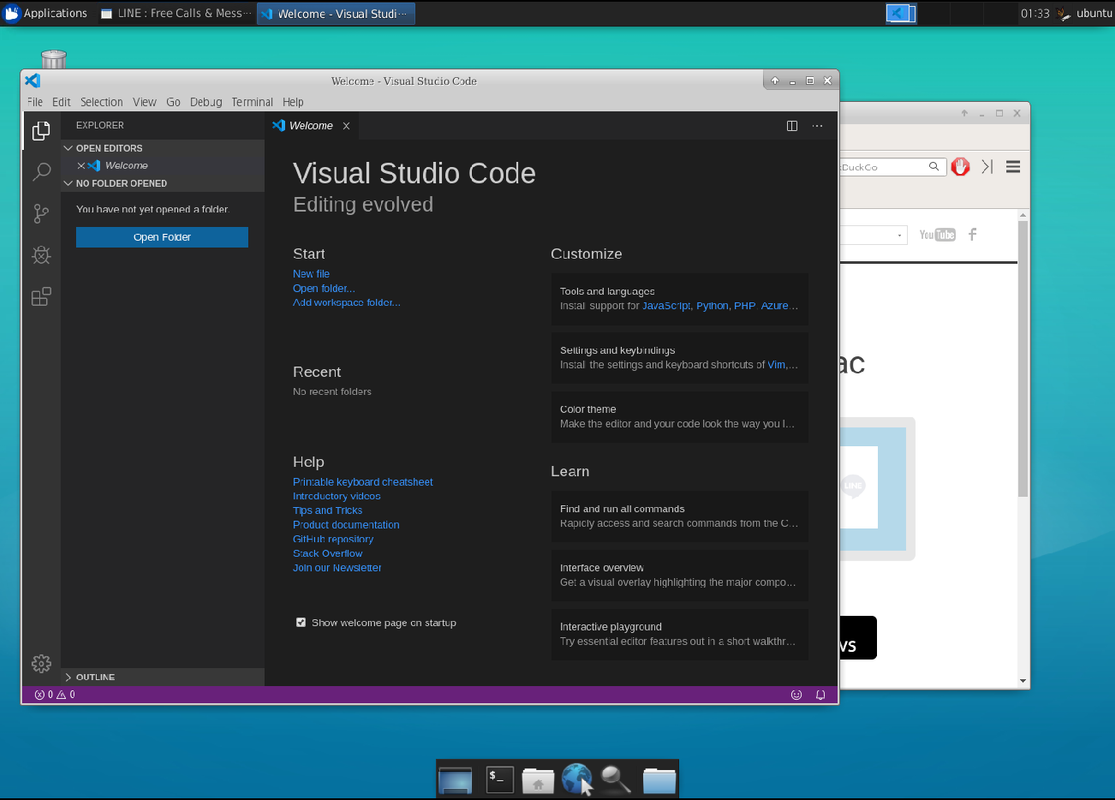
Task: Open GitHub repository link
Action: click(x=333, y=538)
